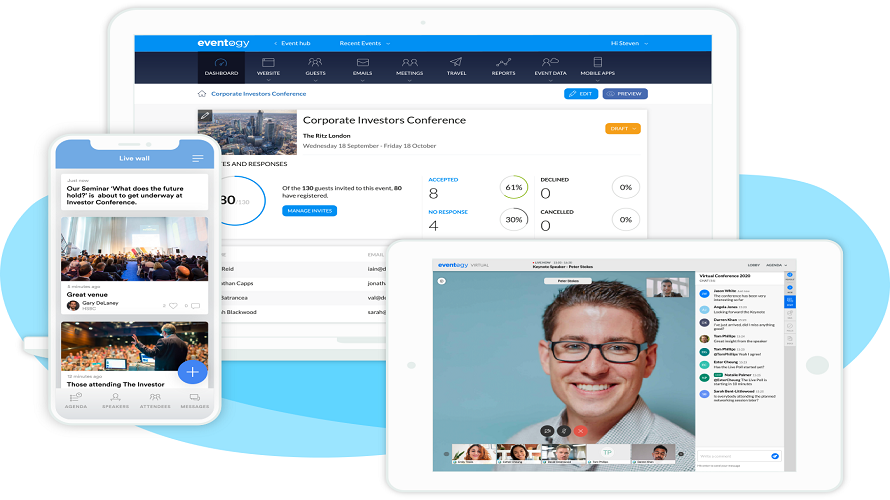890x500 pixels.
Task: Expand the Agenda dropdown on tablet
Action: pos(776,265)
